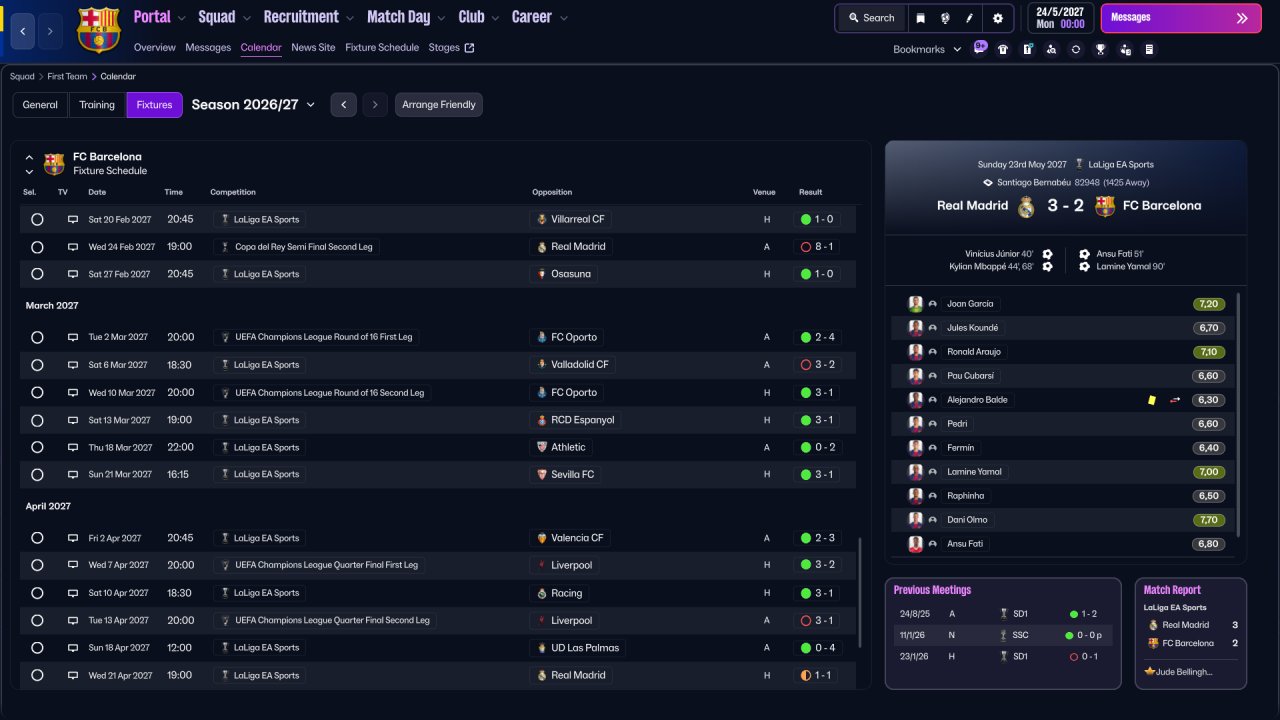Click the date and time display 24/5/2027
Screen dimensions: 1280x720
pos(1059,18)
